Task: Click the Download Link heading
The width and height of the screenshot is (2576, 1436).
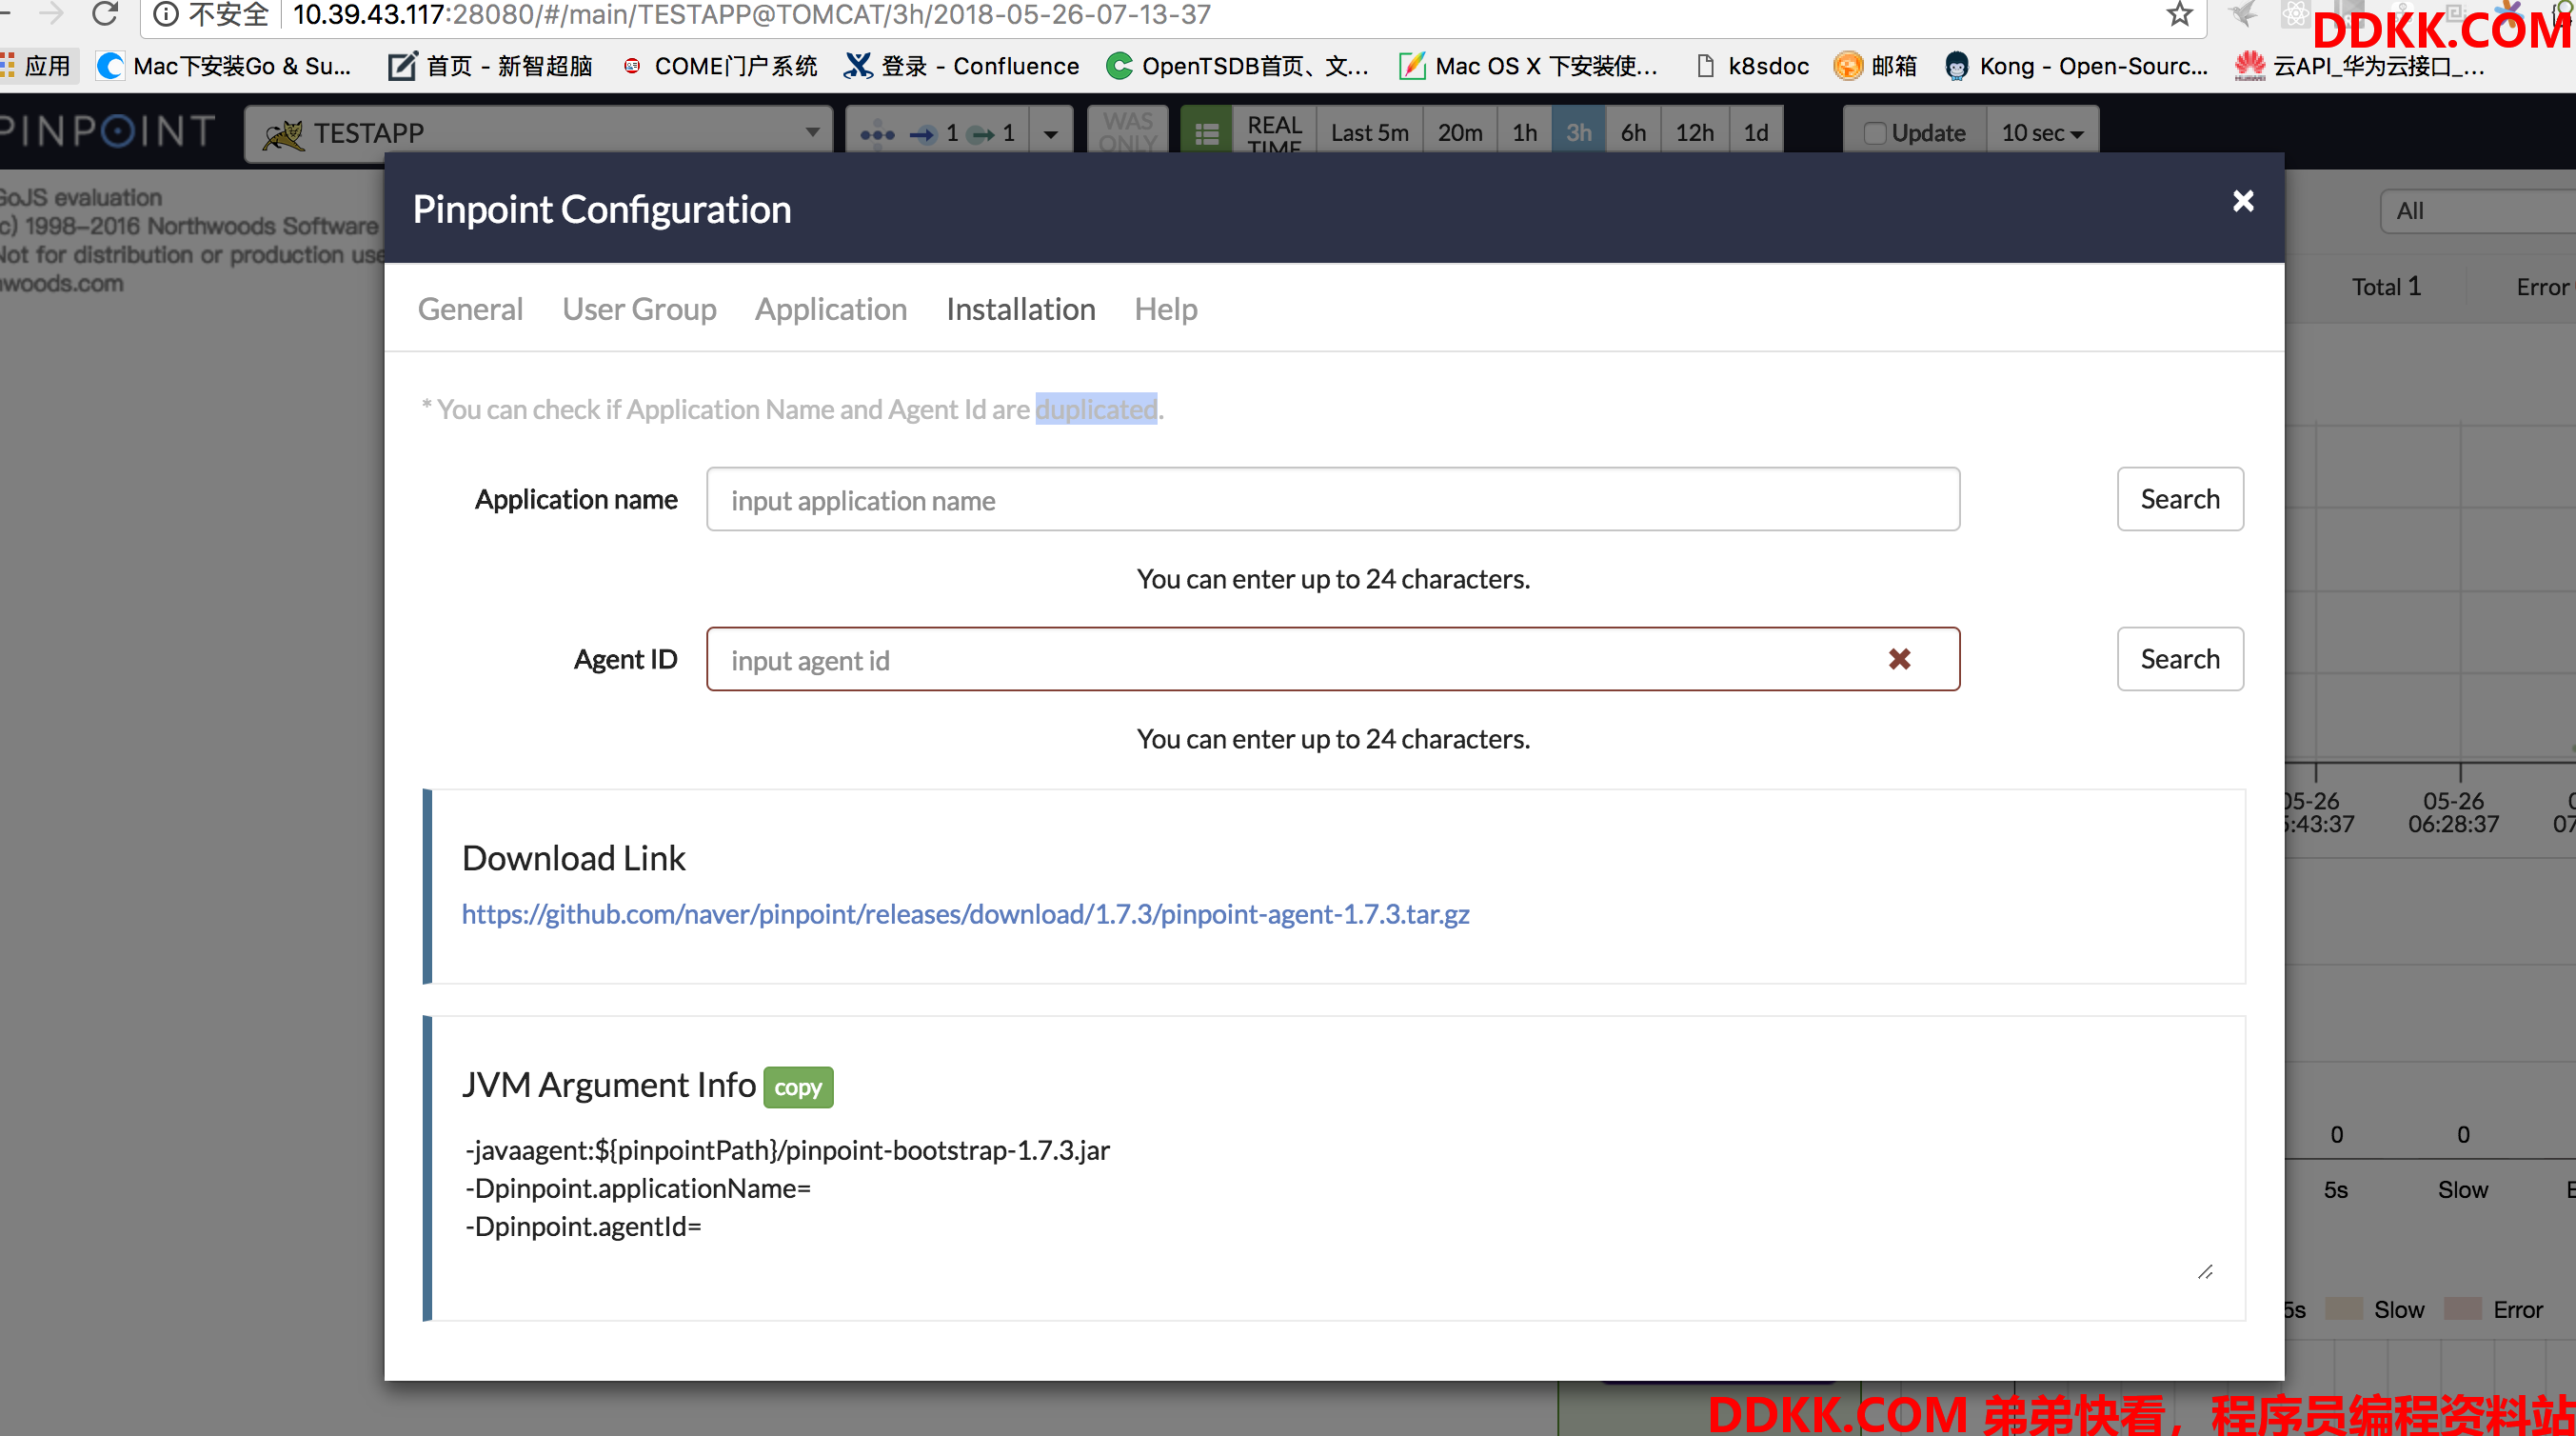Action: pos(573,858)
